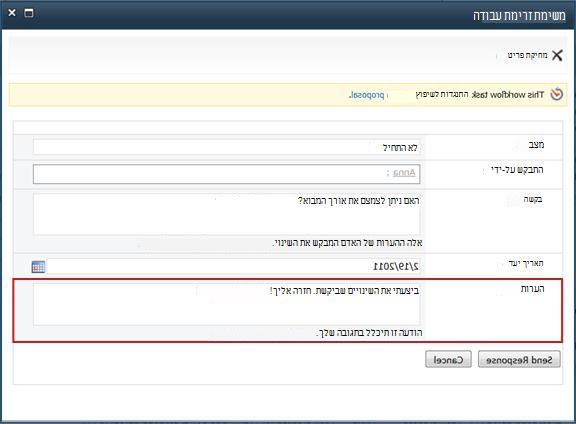The image size is (576, 424).
Task: Click the Cancel button
Action: coord(448,359)
